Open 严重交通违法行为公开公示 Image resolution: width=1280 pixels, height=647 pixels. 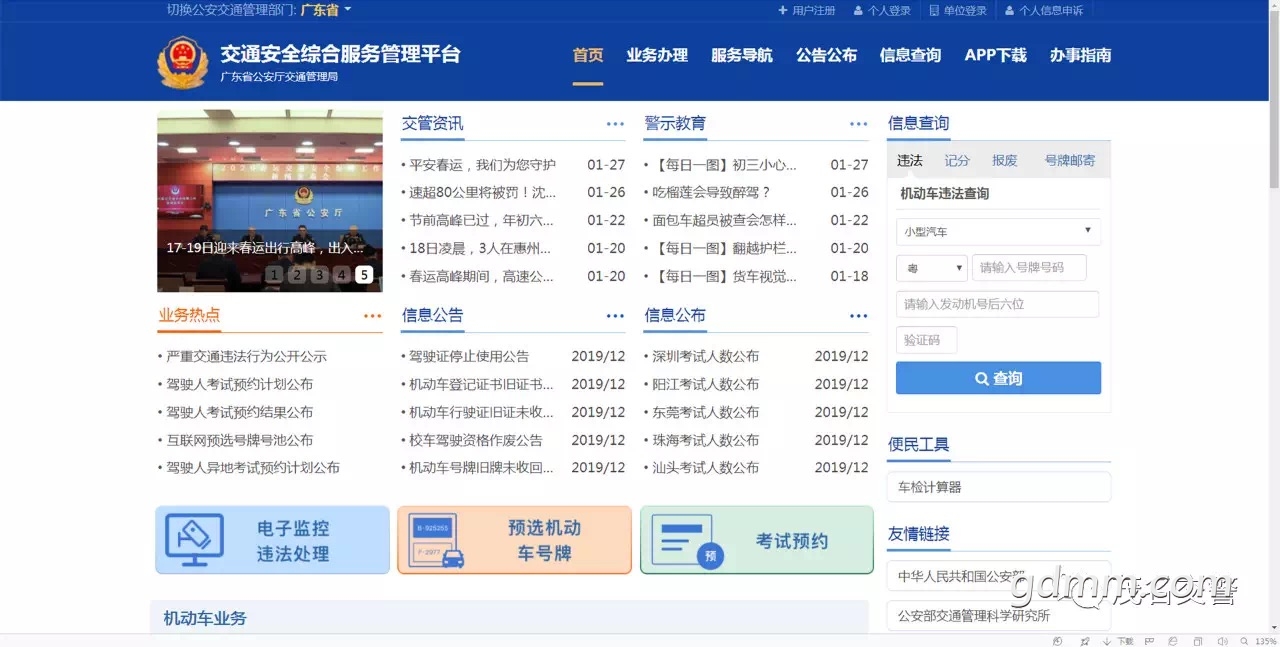[x=246, y=356]
